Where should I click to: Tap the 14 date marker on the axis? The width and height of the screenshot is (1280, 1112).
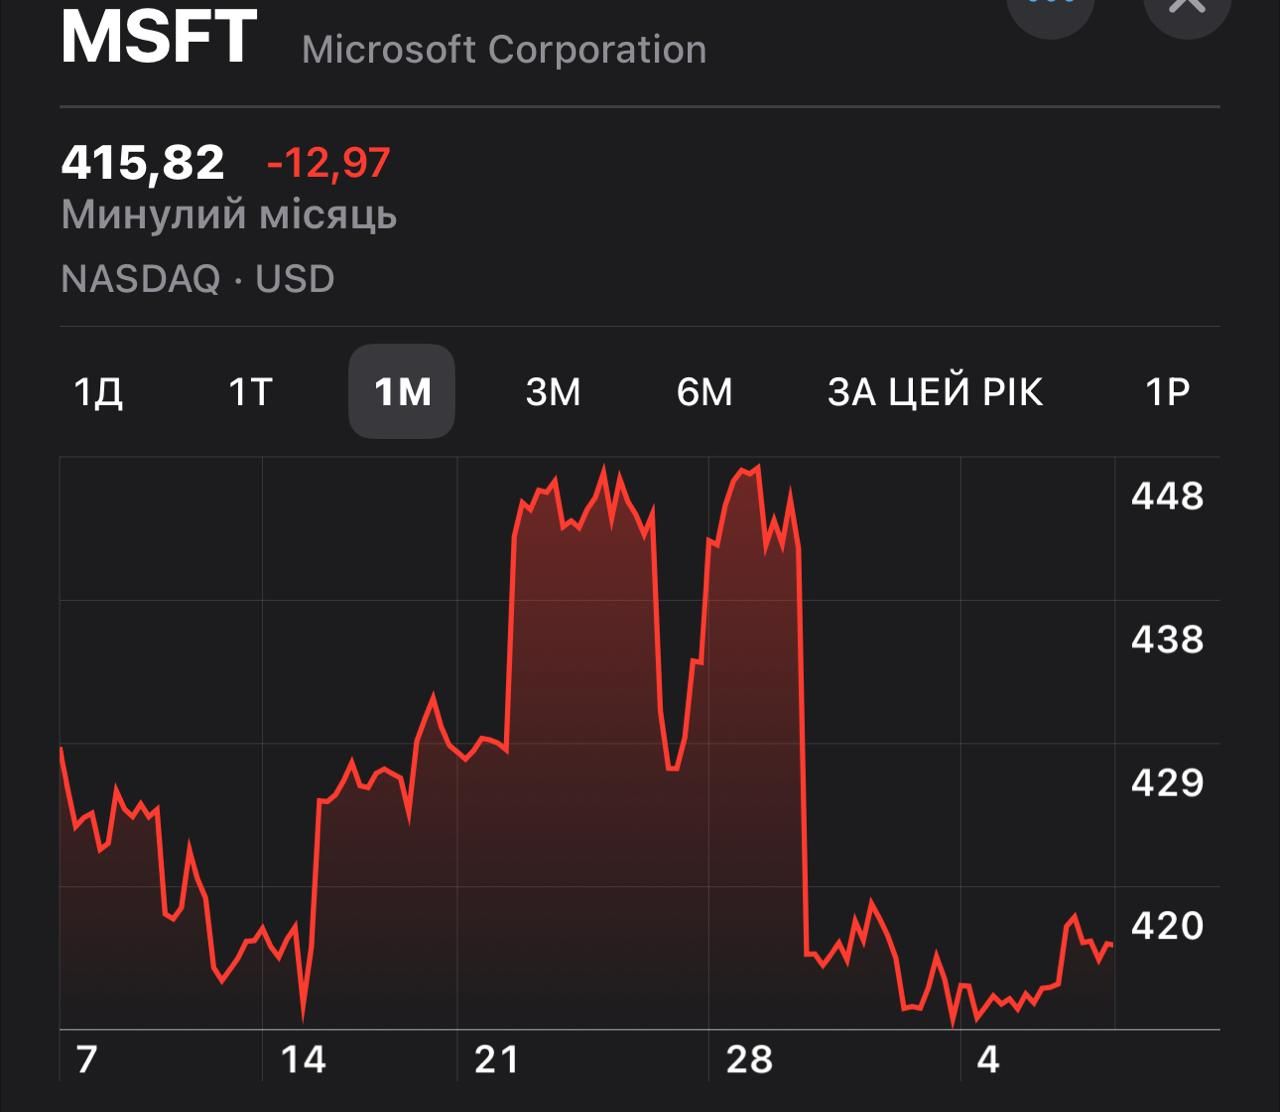coord(302,1060)
